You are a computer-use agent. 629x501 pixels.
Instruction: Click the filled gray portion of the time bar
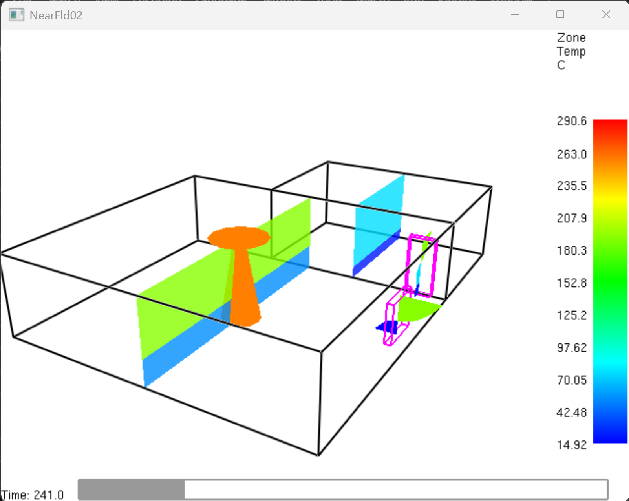(130, 488)
